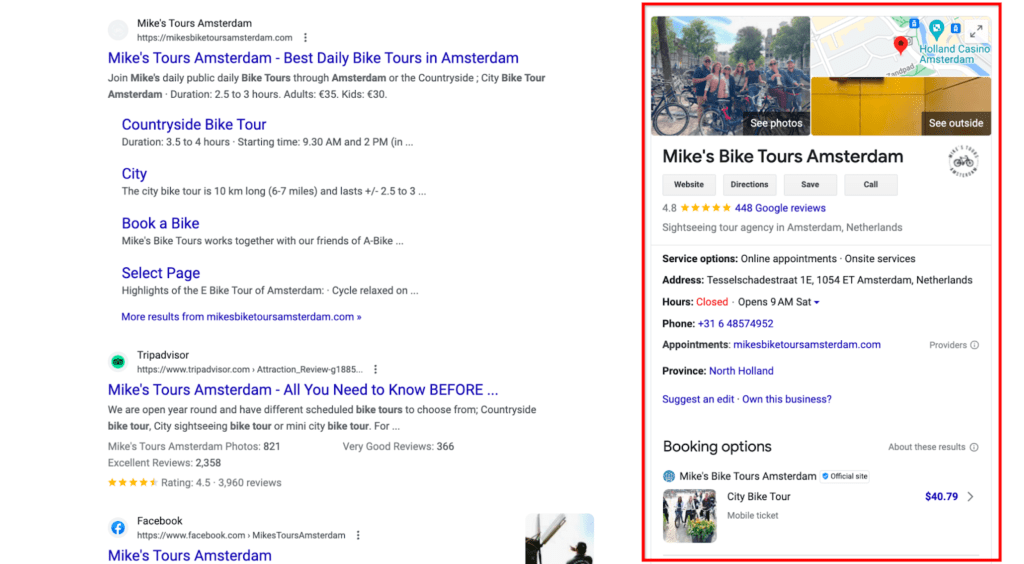Open the three-dot menu for Tripadvisor result
1024x564 pixels.
click(x=376, y=369)
